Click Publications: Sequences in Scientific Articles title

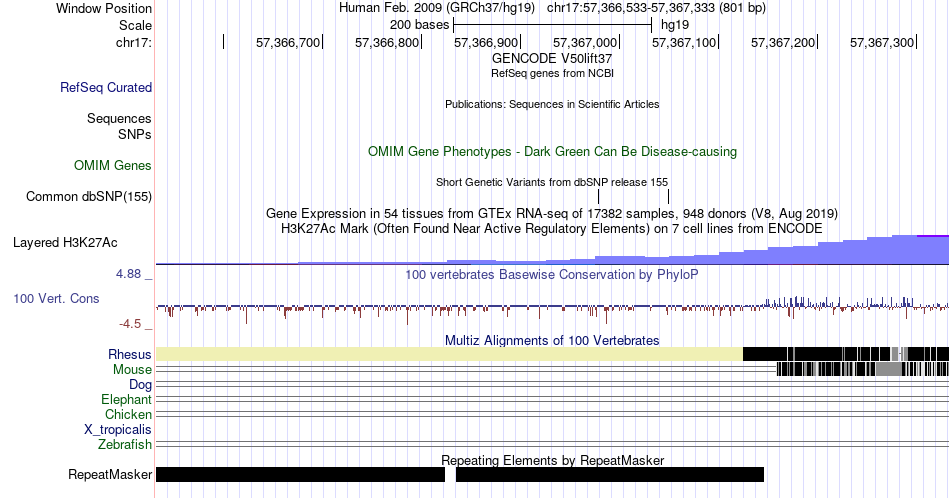coord(552,104)
